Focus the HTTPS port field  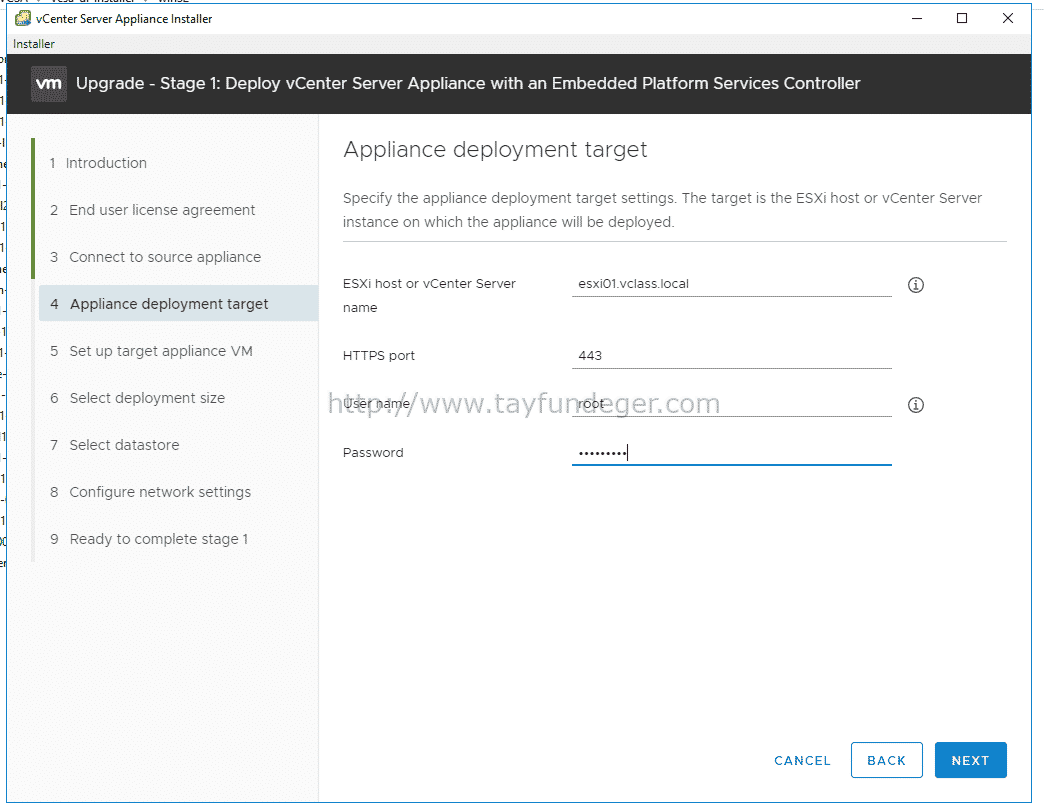click(x=732, y=356)
